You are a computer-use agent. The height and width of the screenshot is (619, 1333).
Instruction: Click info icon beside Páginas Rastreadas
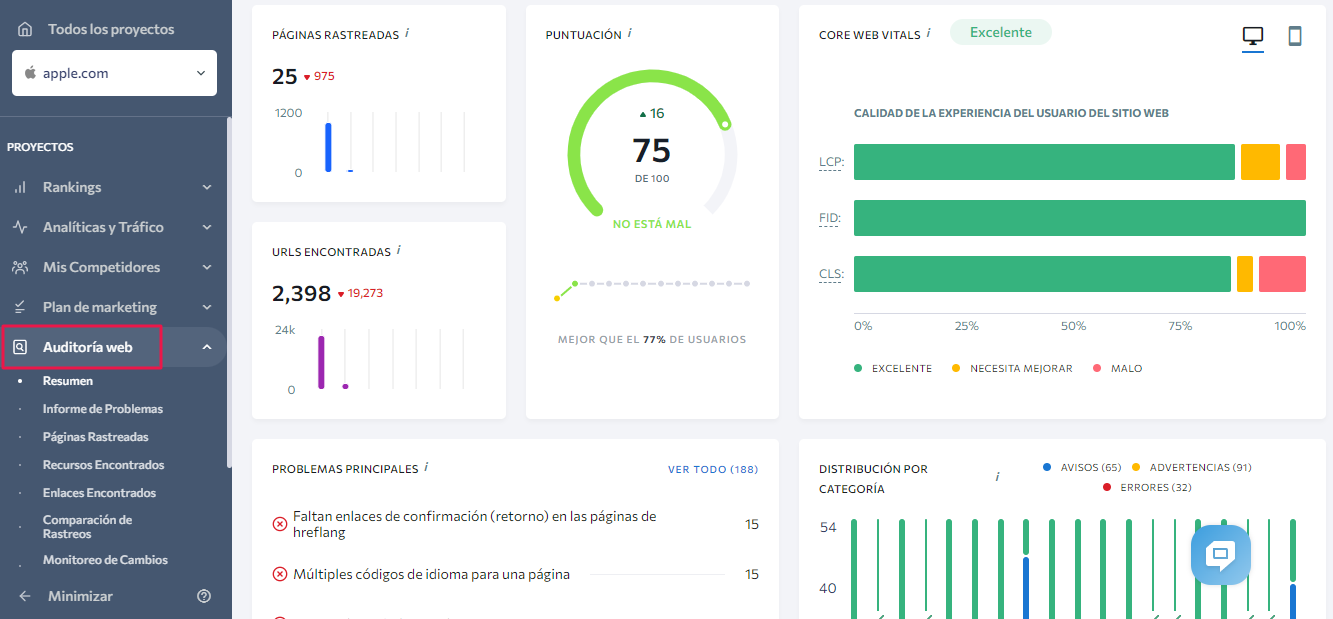coord(407,33)
